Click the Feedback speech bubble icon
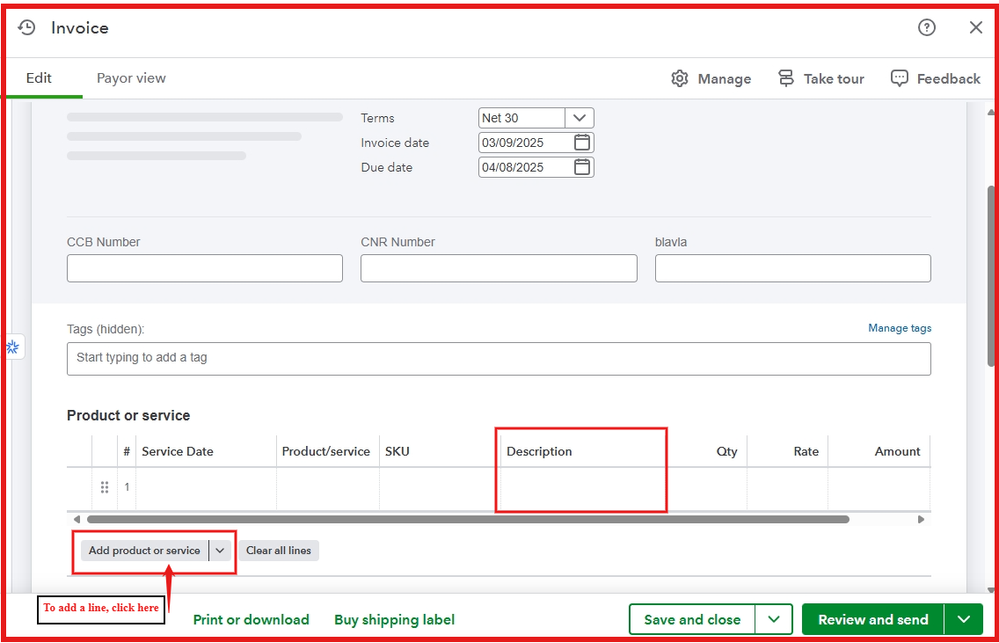Image resolution: width=999 pixels, height=643 pixels. click(899, 78)
